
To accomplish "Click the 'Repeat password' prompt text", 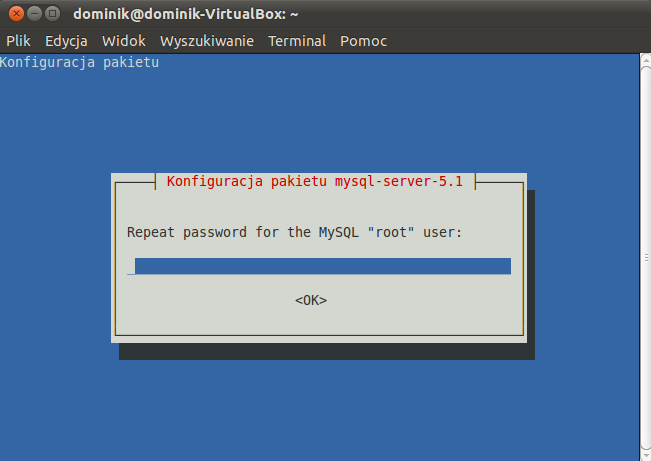I will (x=296, y=232).
